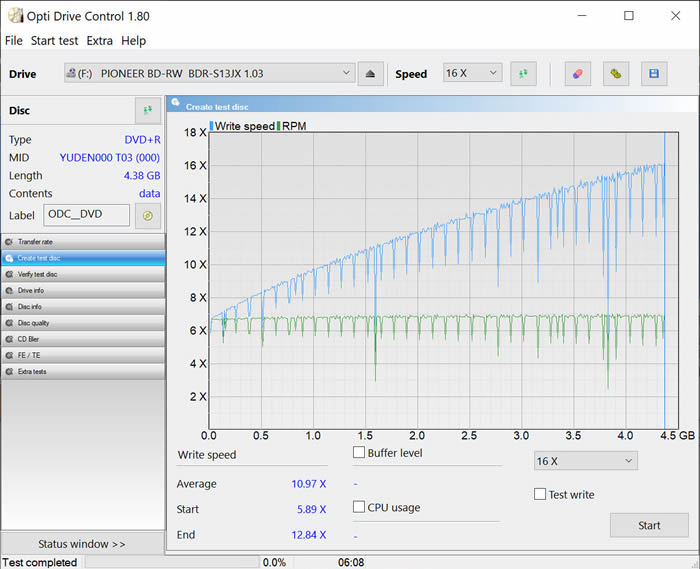Expand the Speed dropdown in the toolbar
This screenshot has height=569, width=700.
pyautogui.click(x=472, y=73)
